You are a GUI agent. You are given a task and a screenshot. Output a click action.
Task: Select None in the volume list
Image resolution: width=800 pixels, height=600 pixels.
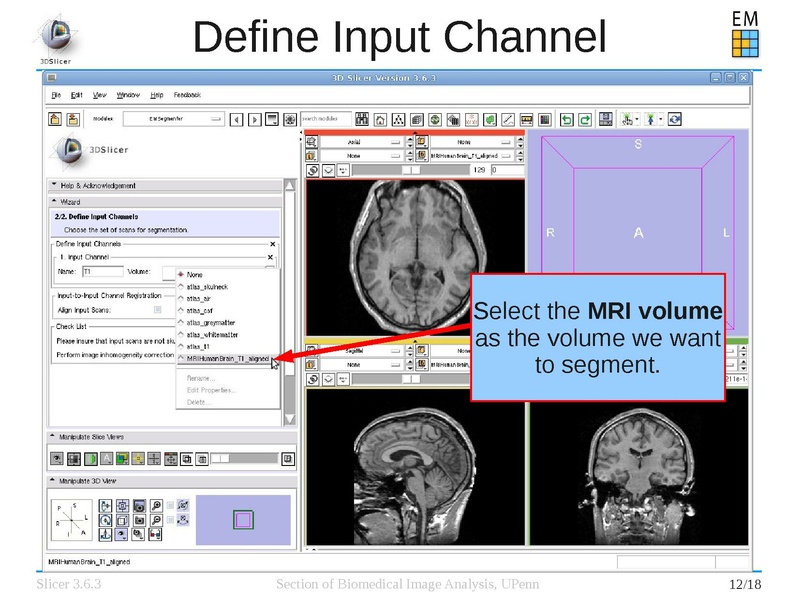point(194,274)
